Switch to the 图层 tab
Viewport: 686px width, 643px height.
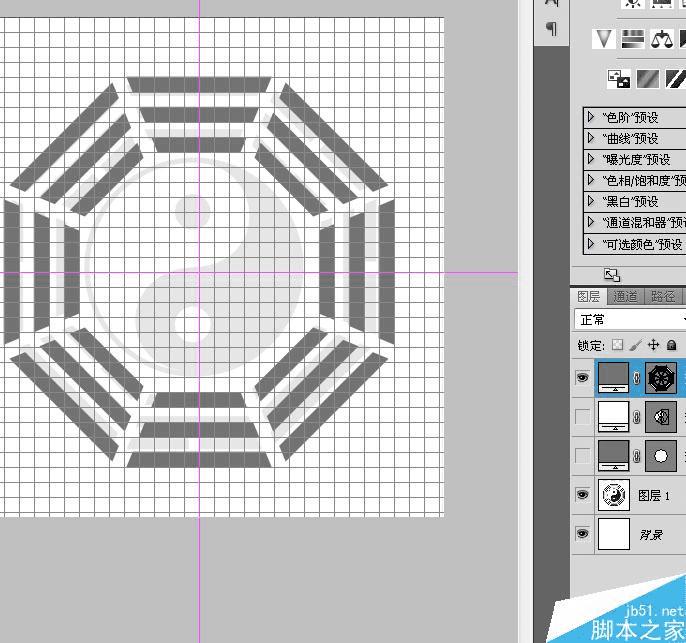pyautogui.click(x=588, y=297)
